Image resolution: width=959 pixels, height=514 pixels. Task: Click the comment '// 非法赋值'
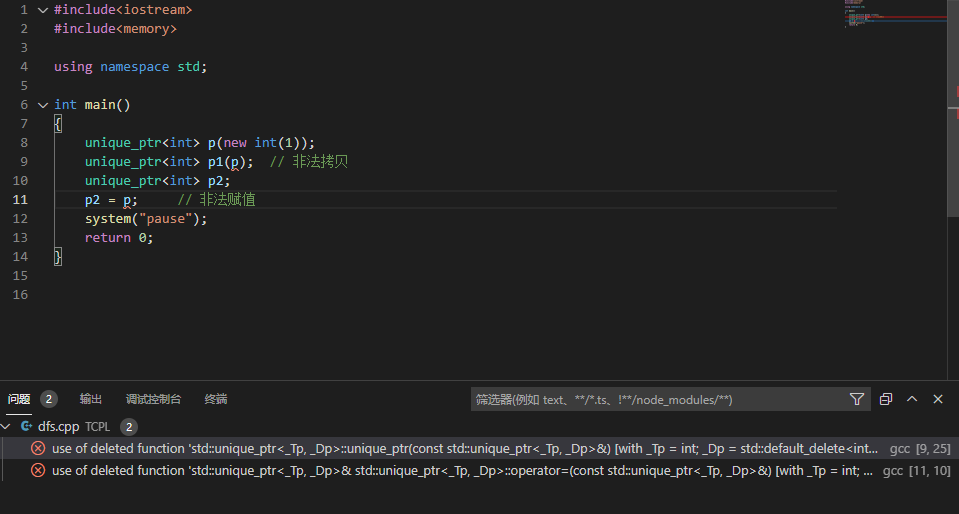[217, 199]
